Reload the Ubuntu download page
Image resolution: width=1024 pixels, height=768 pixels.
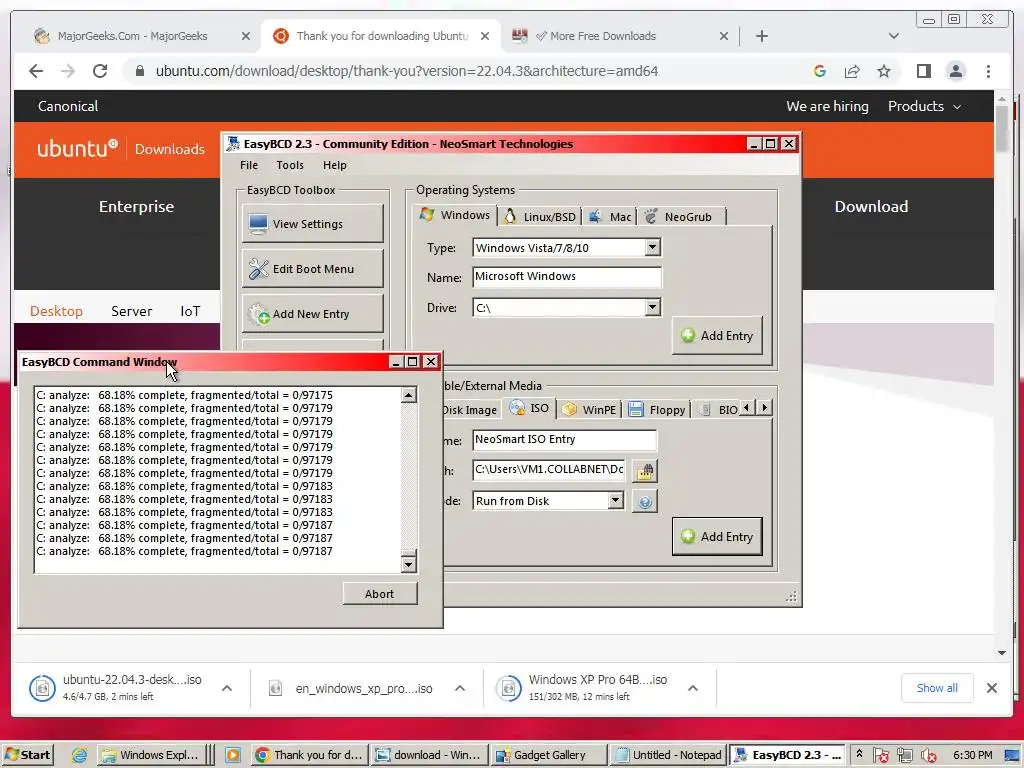100,71
